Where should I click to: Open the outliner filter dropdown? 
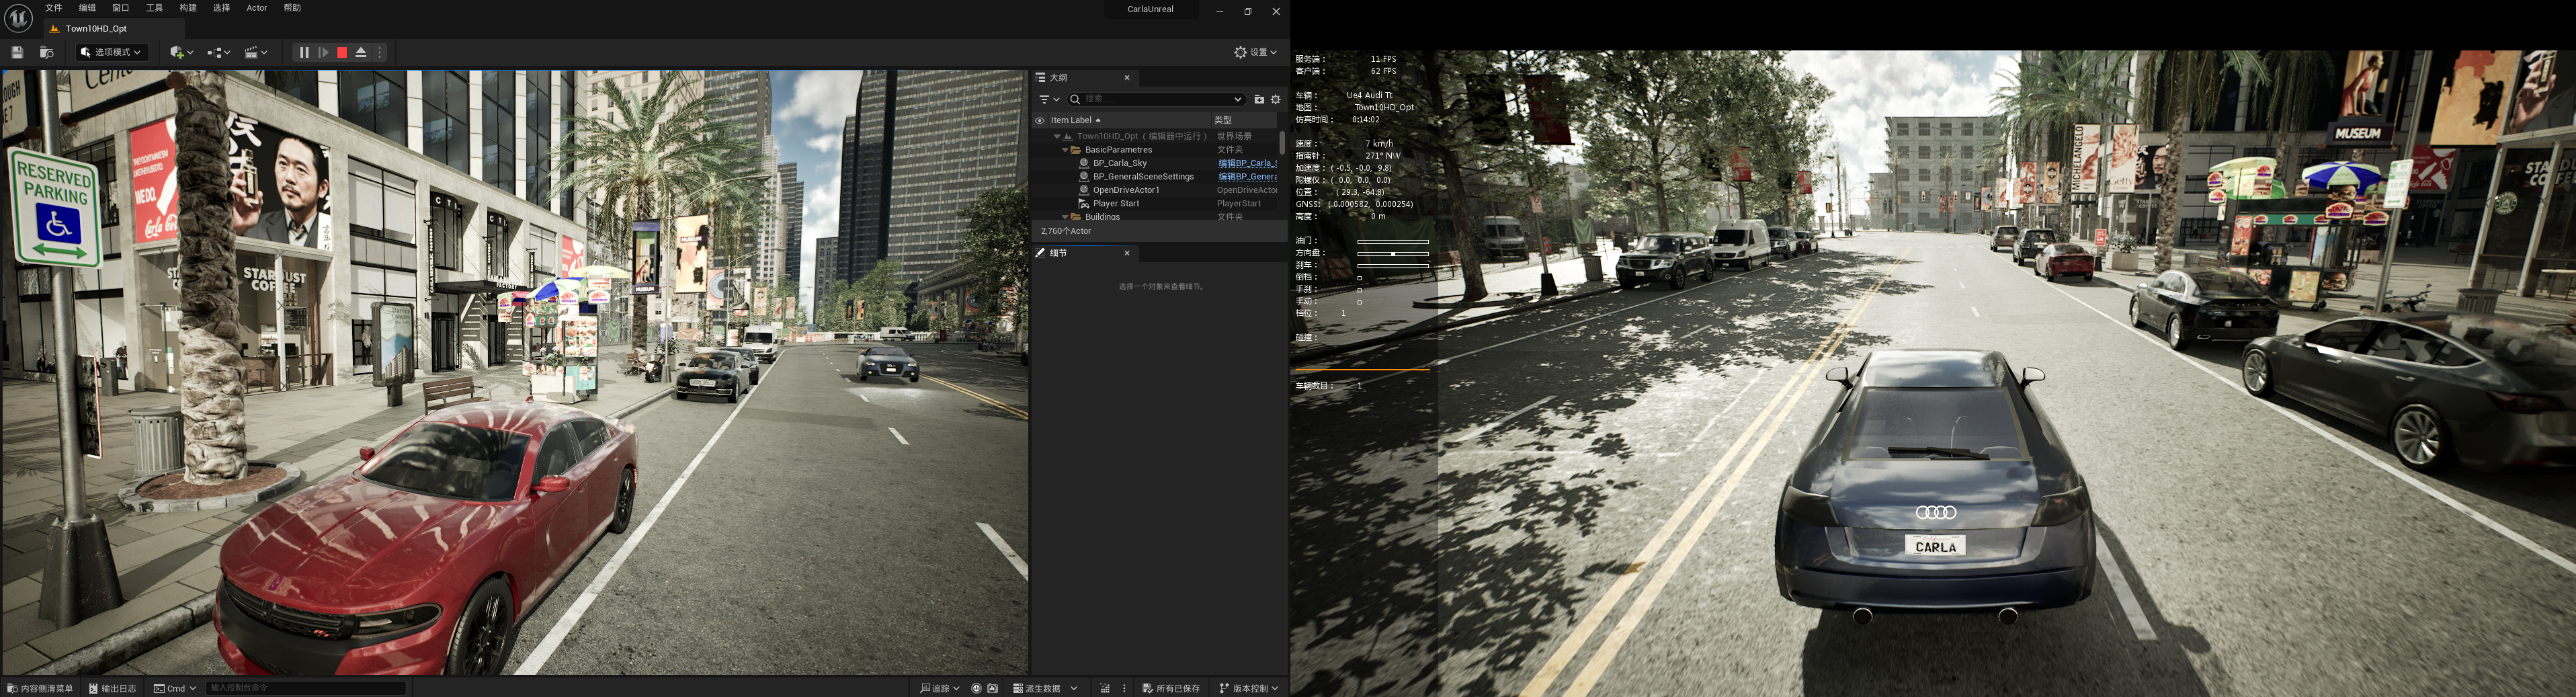[x=1048, y=99]
